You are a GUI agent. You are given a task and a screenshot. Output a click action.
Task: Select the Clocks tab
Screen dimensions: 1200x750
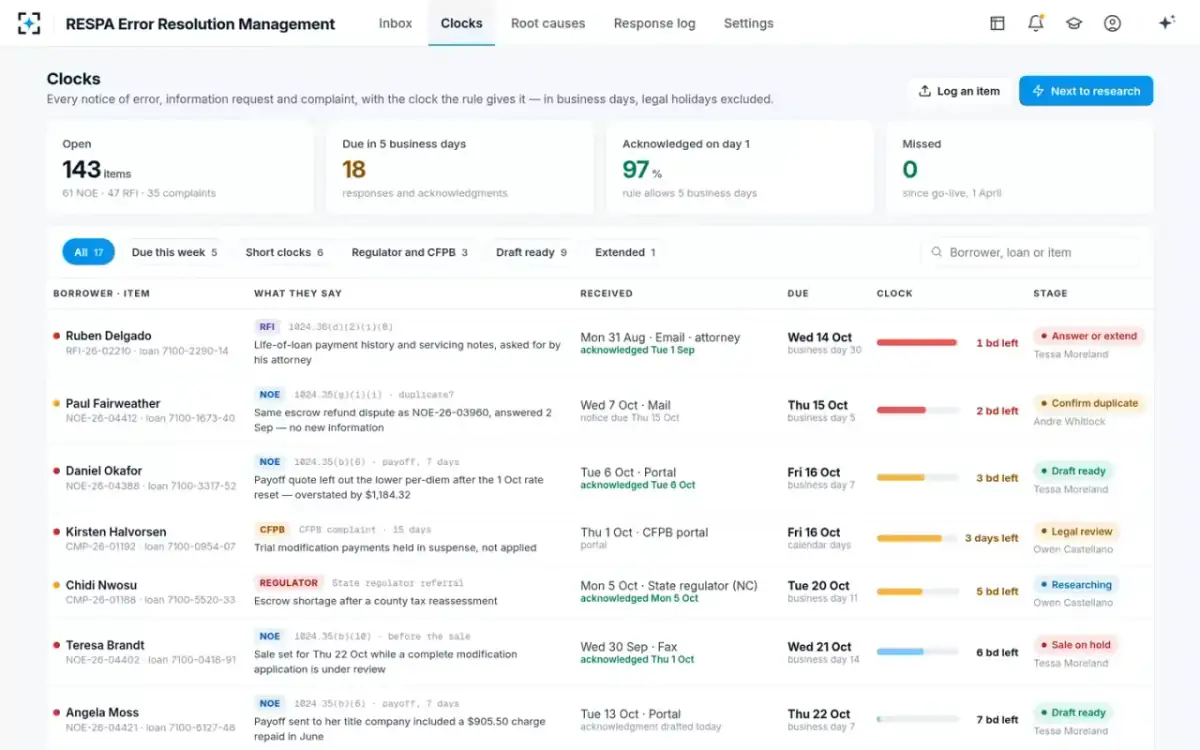[x=461, y=23]
